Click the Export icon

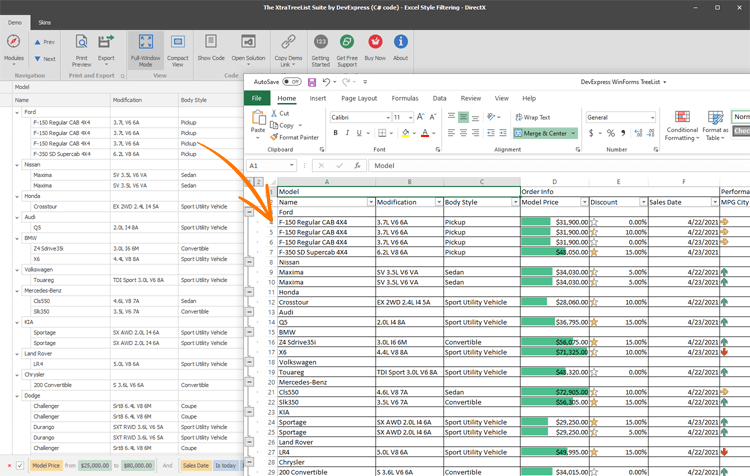pos(106,42)
